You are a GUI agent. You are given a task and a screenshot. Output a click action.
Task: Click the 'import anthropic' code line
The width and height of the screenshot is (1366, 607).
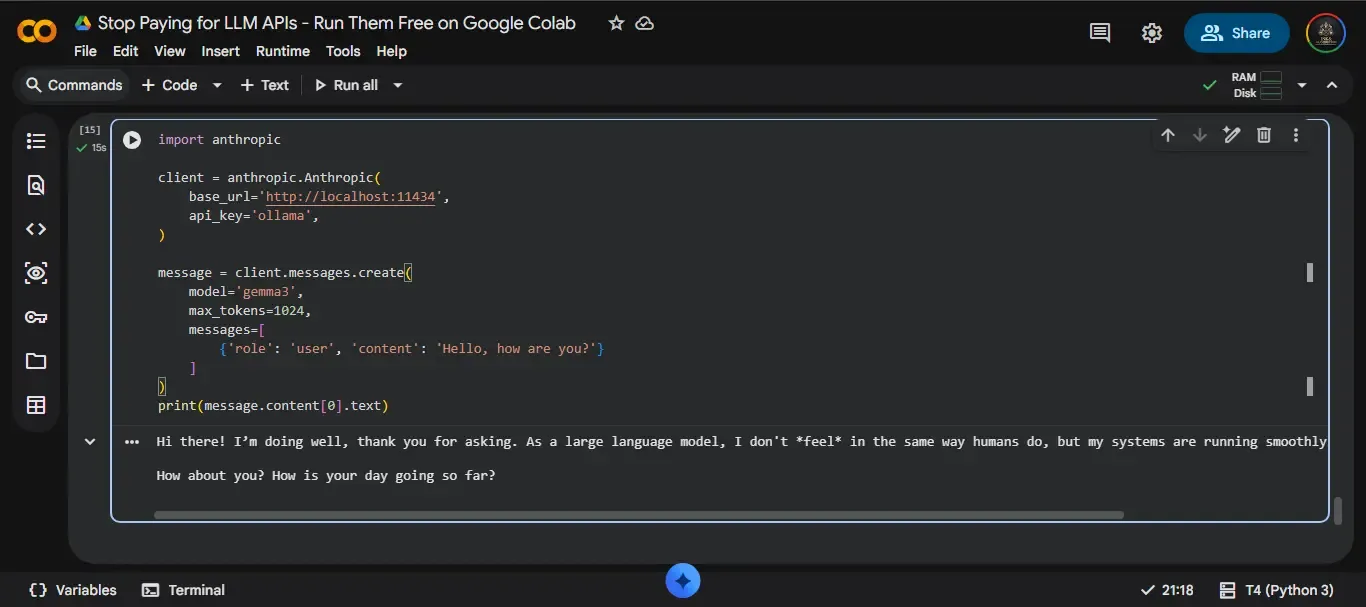[219, 140]
